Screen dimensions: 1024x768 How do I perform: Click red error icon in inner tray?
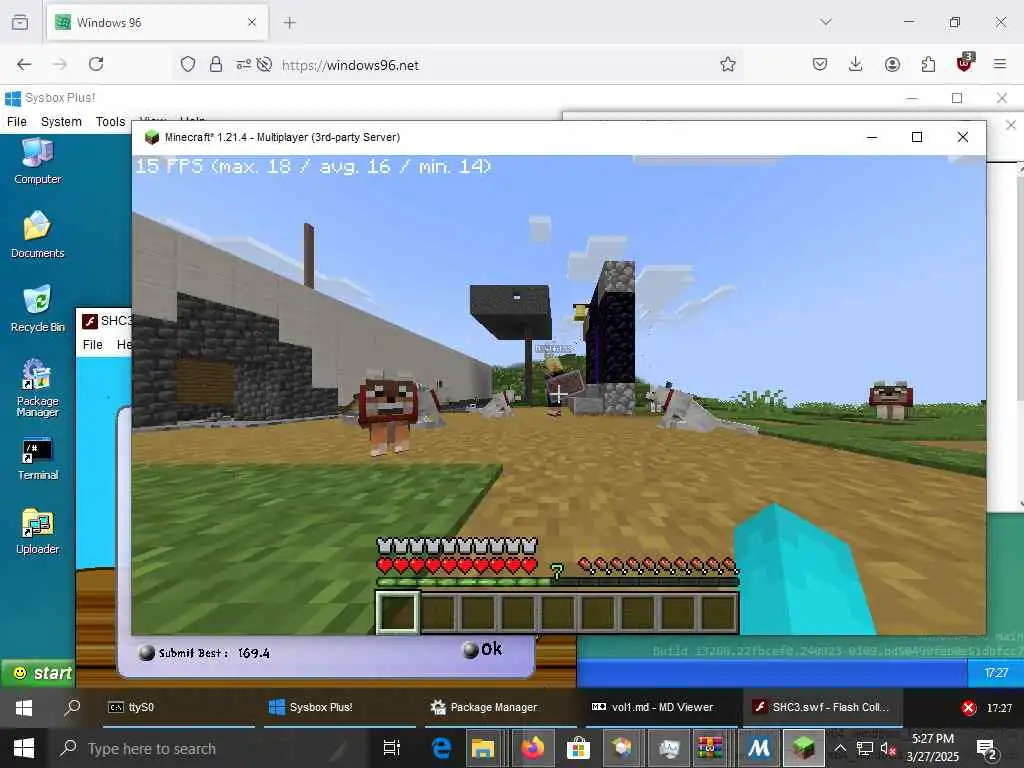(968, 708)
